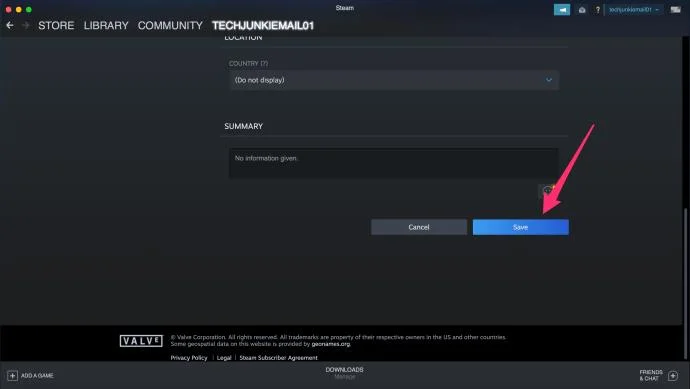The height and width of the screenshot is (389, 690).
Task: Open the announcements megaphone icon
Action: click(562, 10)
